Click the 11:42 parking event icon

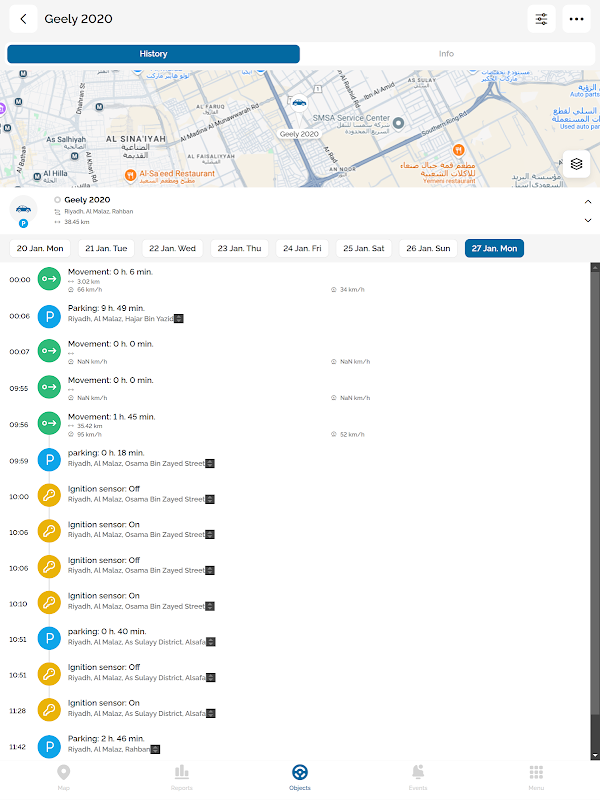[x=49, y=746]
